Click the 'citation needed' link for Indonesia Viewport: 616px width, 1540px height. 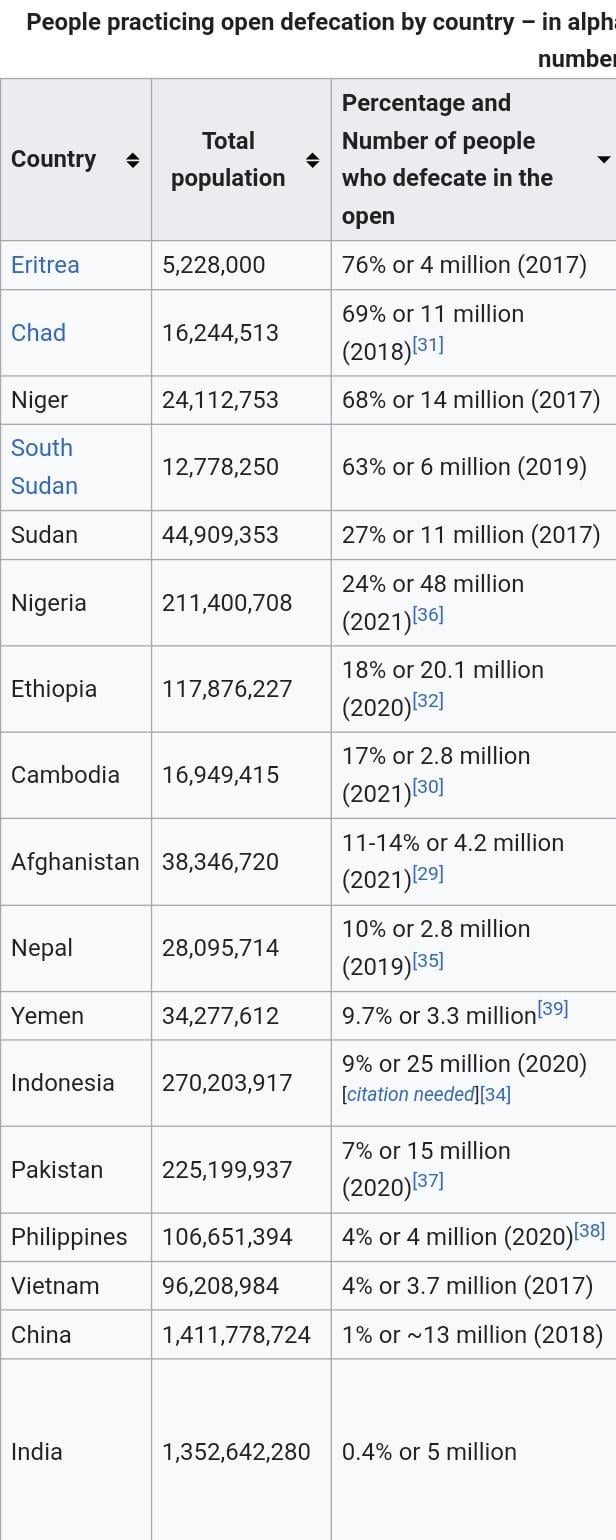[x=410, y=1094]
